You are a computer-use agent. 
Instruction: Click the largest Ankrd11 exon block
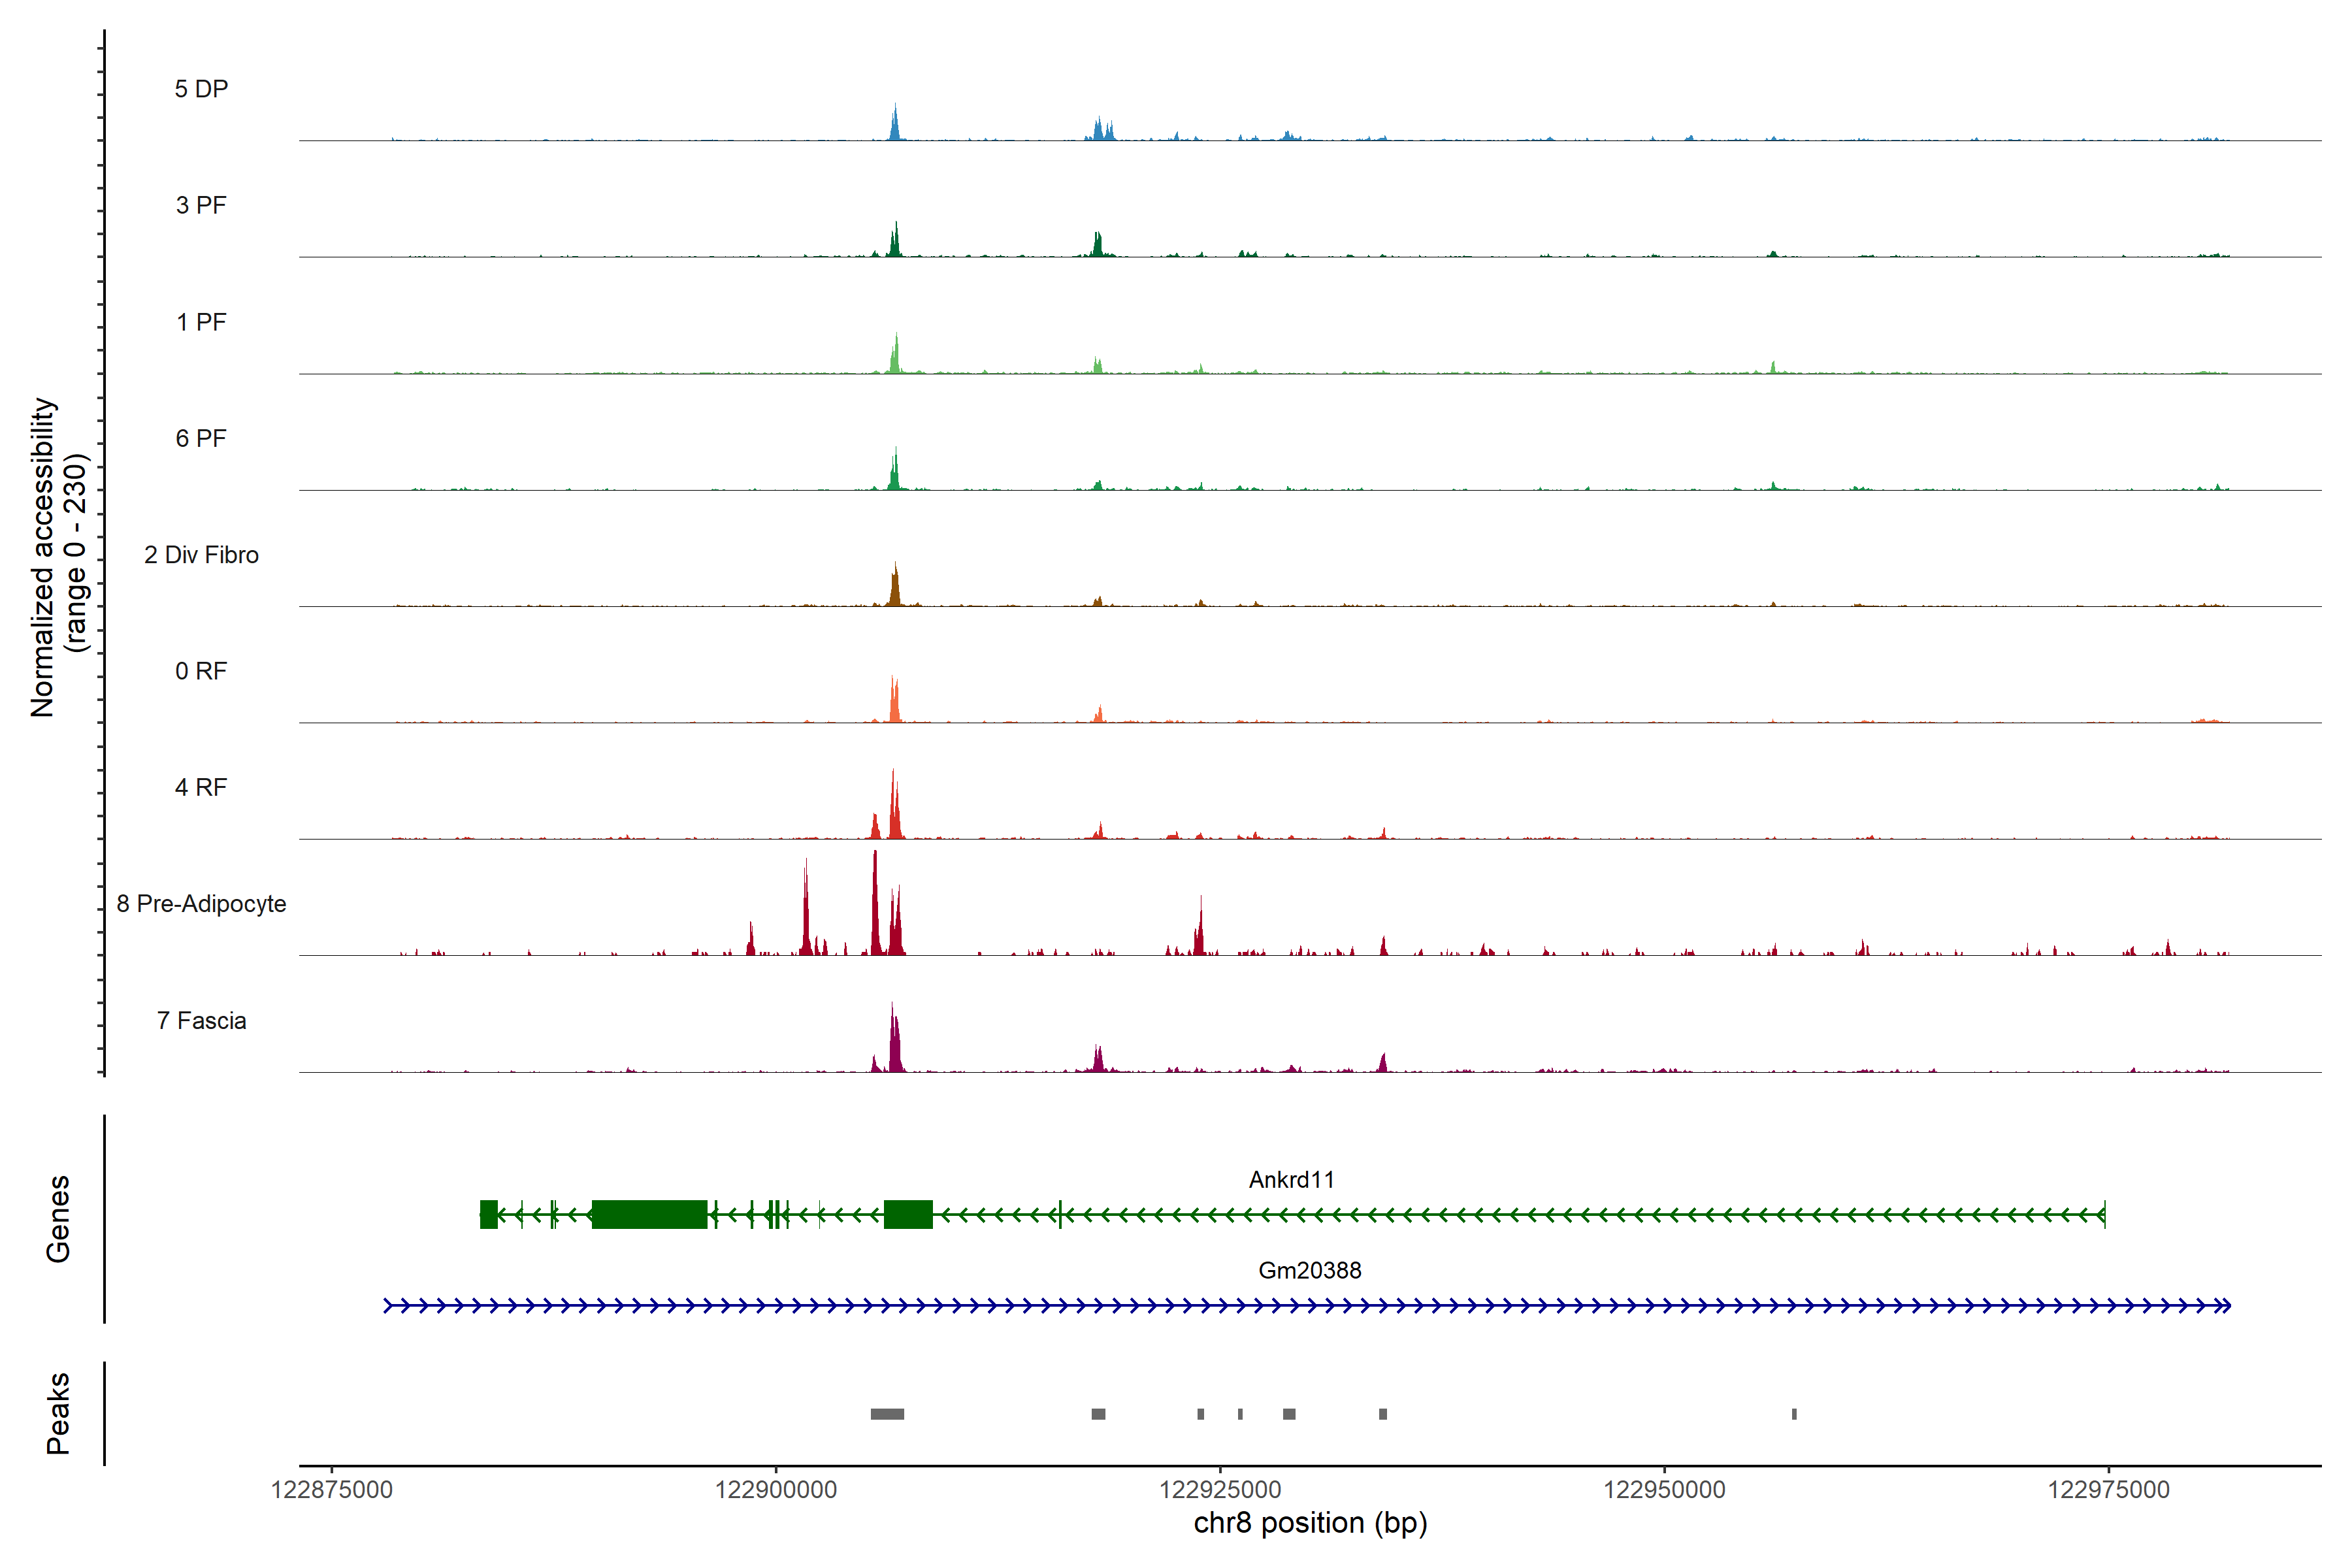pyautogui.click(x=649, y=1215)
